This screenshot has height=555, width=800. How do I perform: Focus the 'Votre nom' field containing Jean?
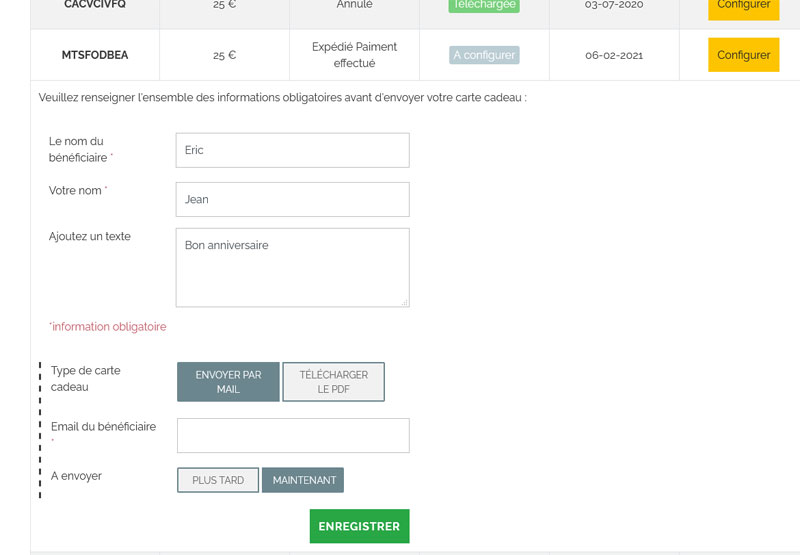coord(292,199)
